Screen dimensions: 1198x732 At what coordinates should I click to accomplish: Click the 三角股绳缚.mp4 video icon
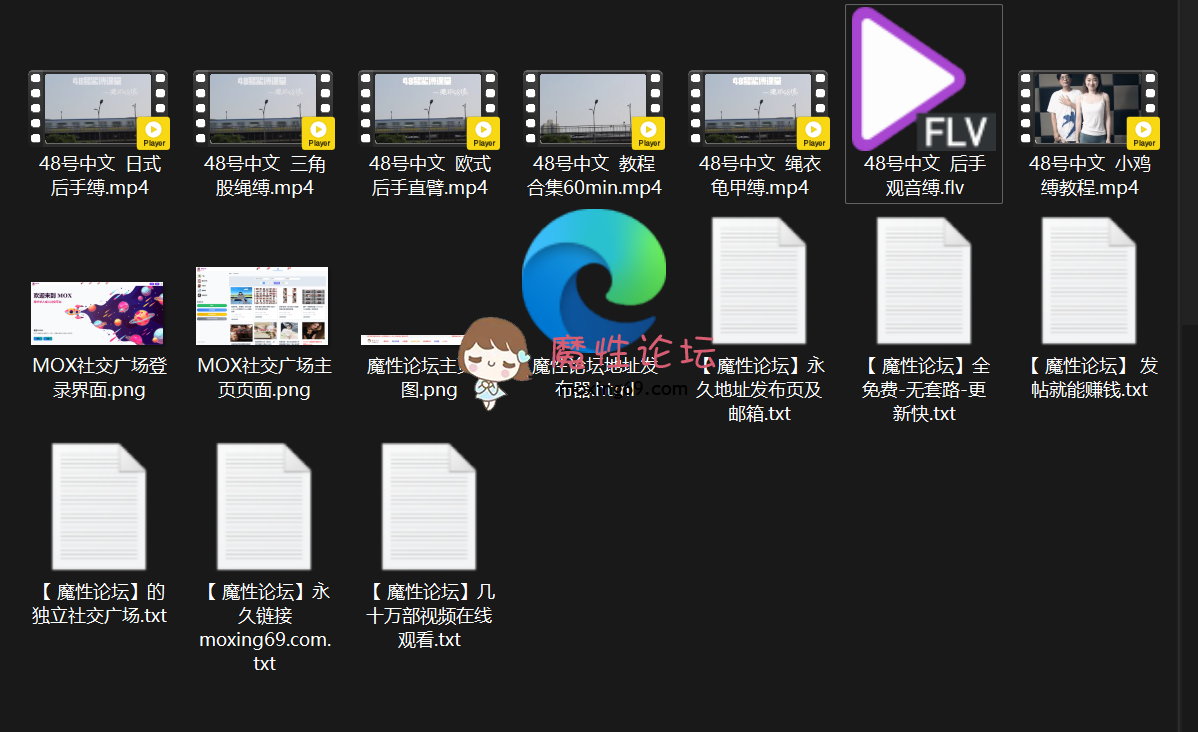[263, 110]
